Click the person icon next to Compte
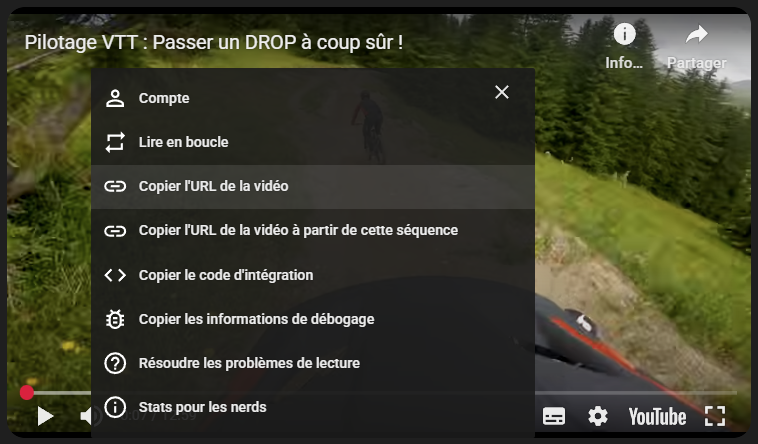The width and height of the screenshot is (758, 444). [115, 98]
